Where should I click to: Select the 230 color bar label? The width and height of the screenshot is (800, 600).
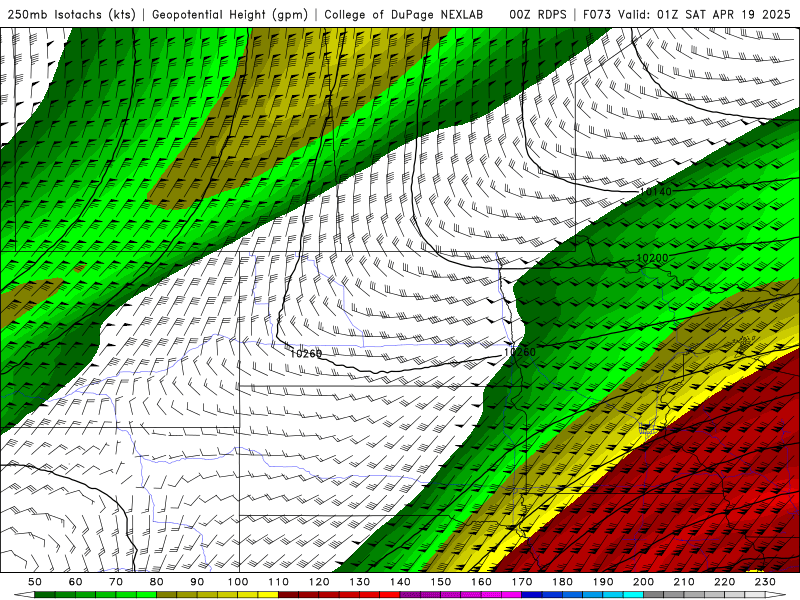point(765,582)
